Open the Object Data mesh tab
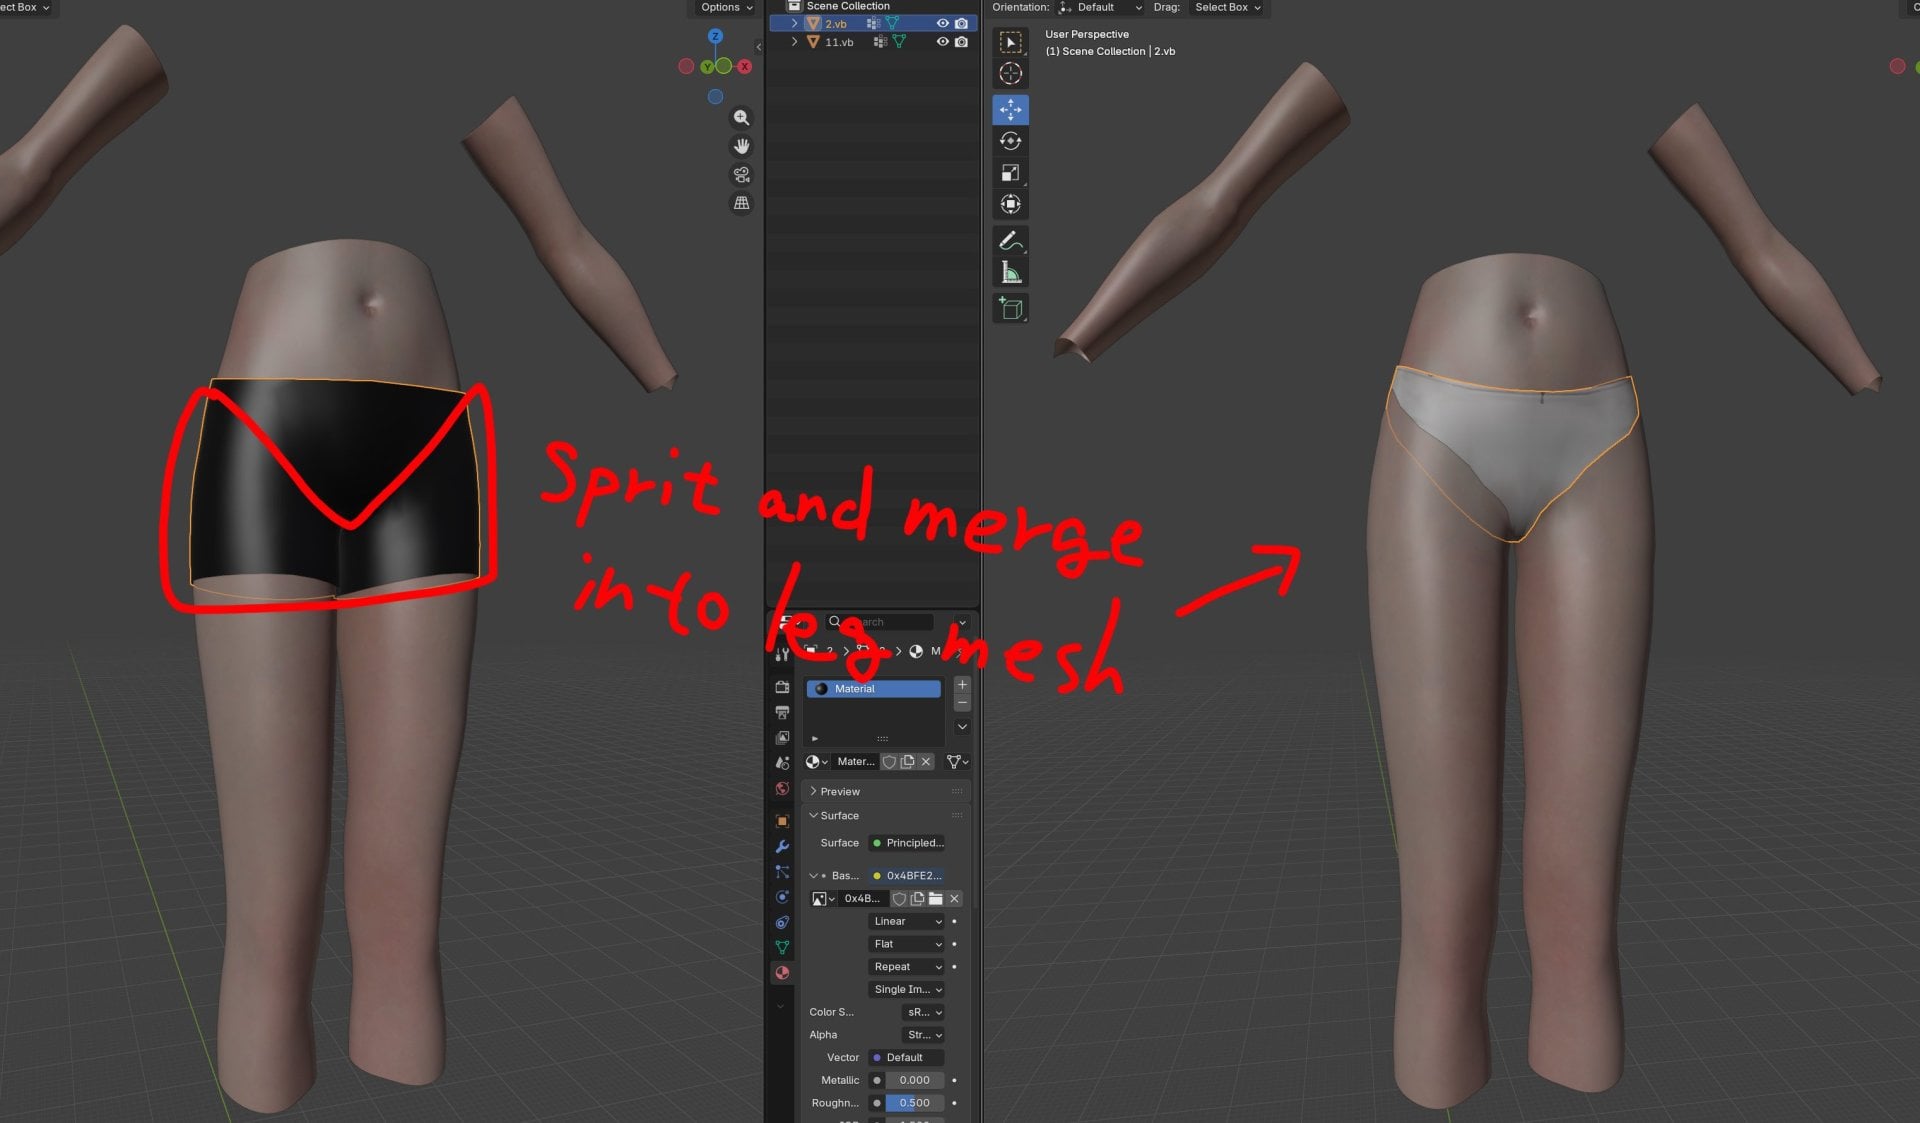This screenshot has height=1123, width=1920. [x=782, y=947]
